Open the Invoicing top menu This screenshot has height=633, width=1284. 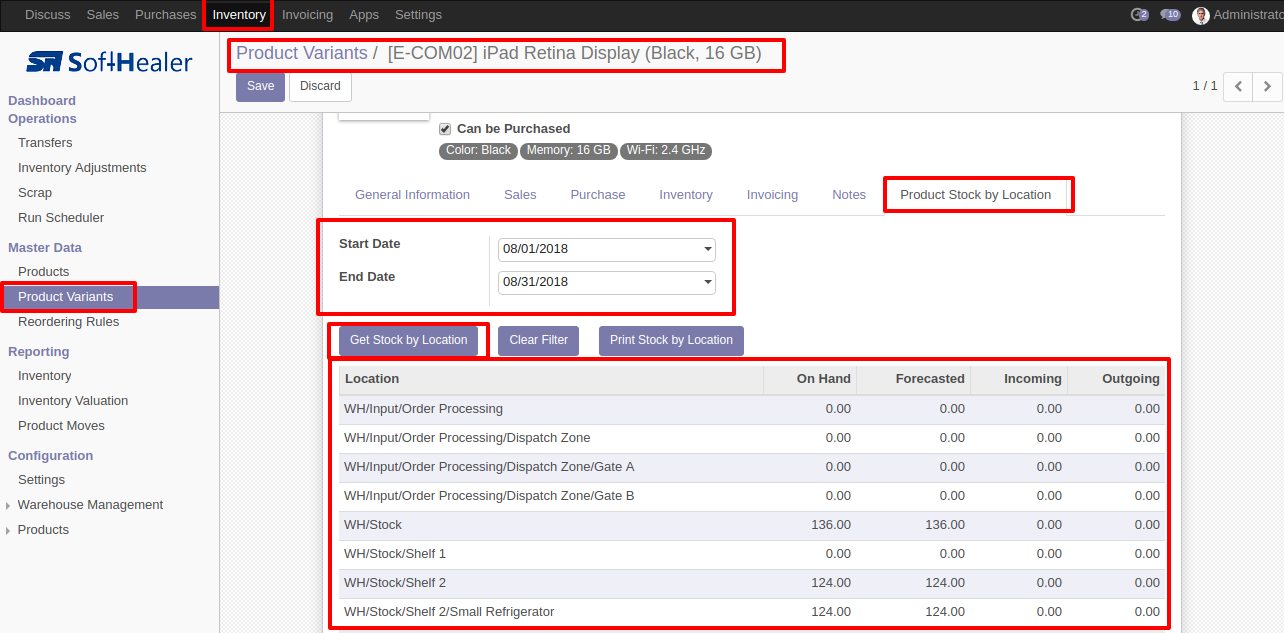(307, 15)
